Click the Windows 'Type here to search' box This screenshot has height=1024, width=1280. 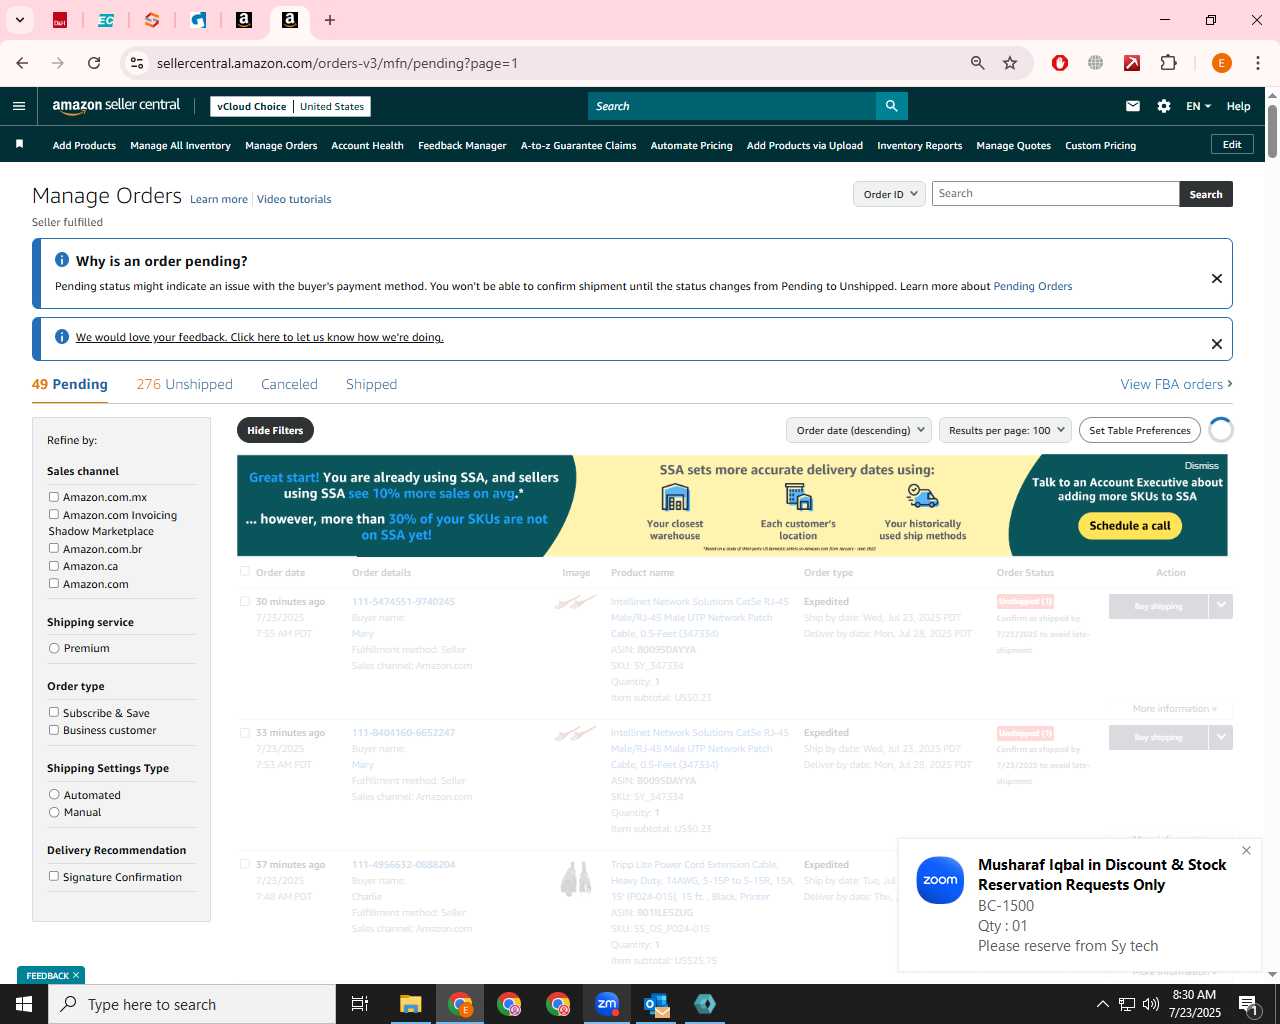click(x=192, y=1004)
